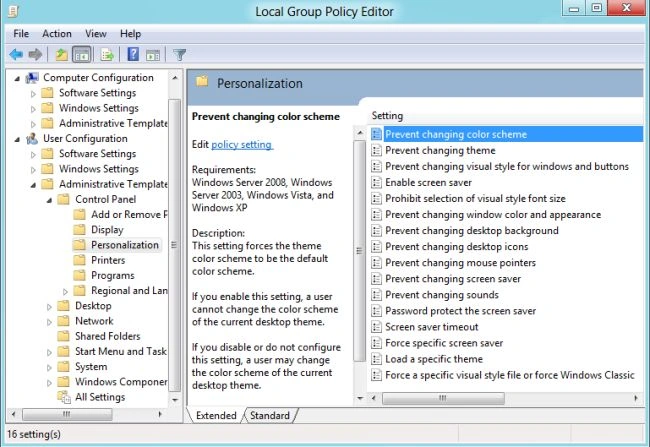Click the Back arrow toolbar icon
Image resolution: width=650 pixels, height=447 pixels.
(16, 54)
